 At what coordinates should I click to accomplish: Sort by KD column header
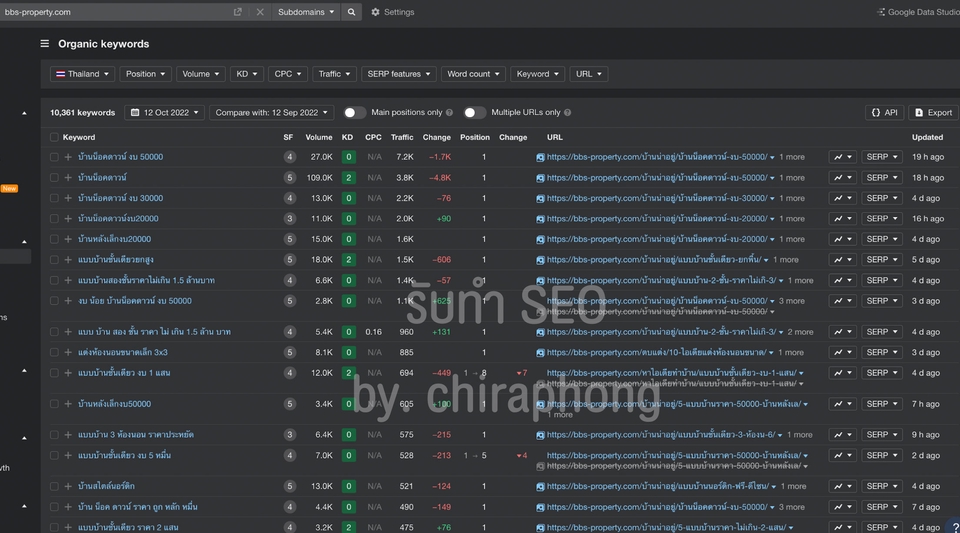tap(347, 138)
